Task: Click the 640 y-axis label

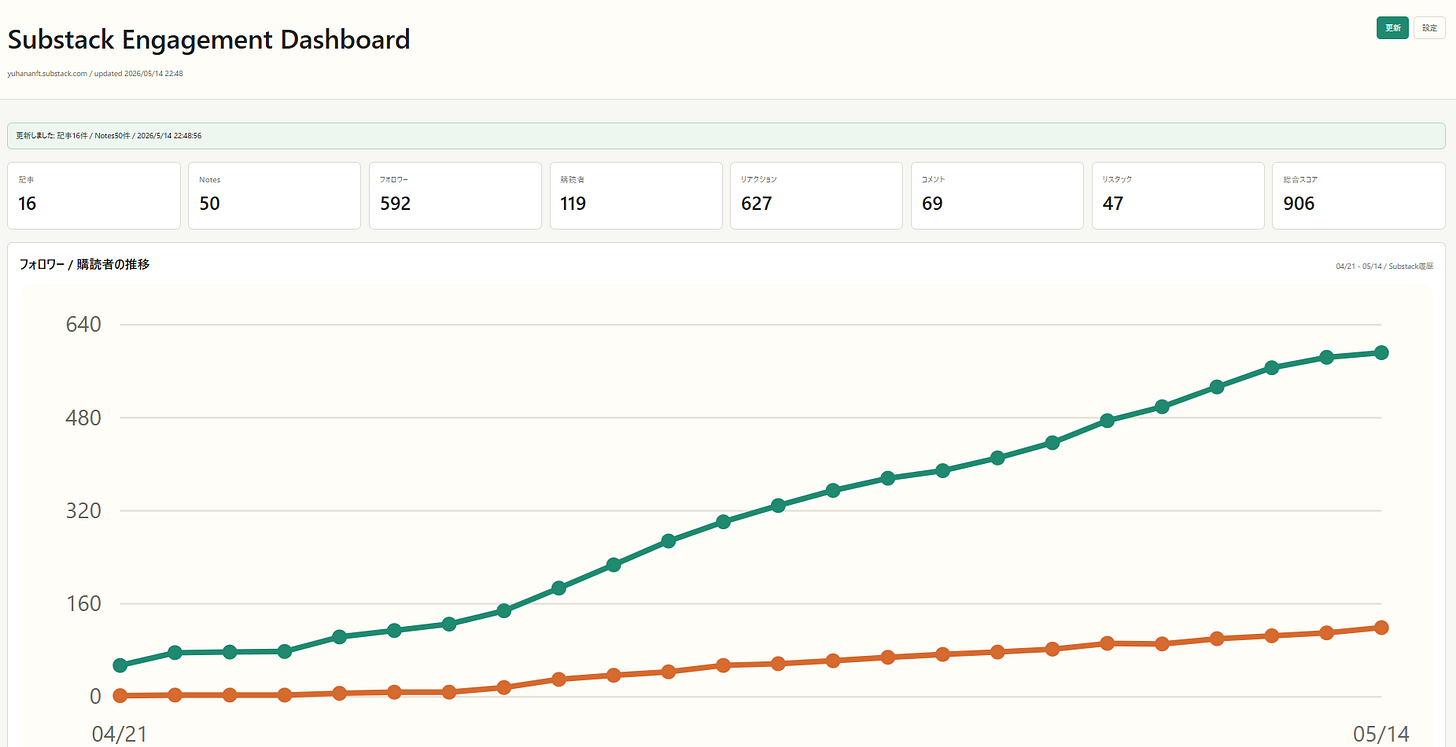Action: pos(82,325)
